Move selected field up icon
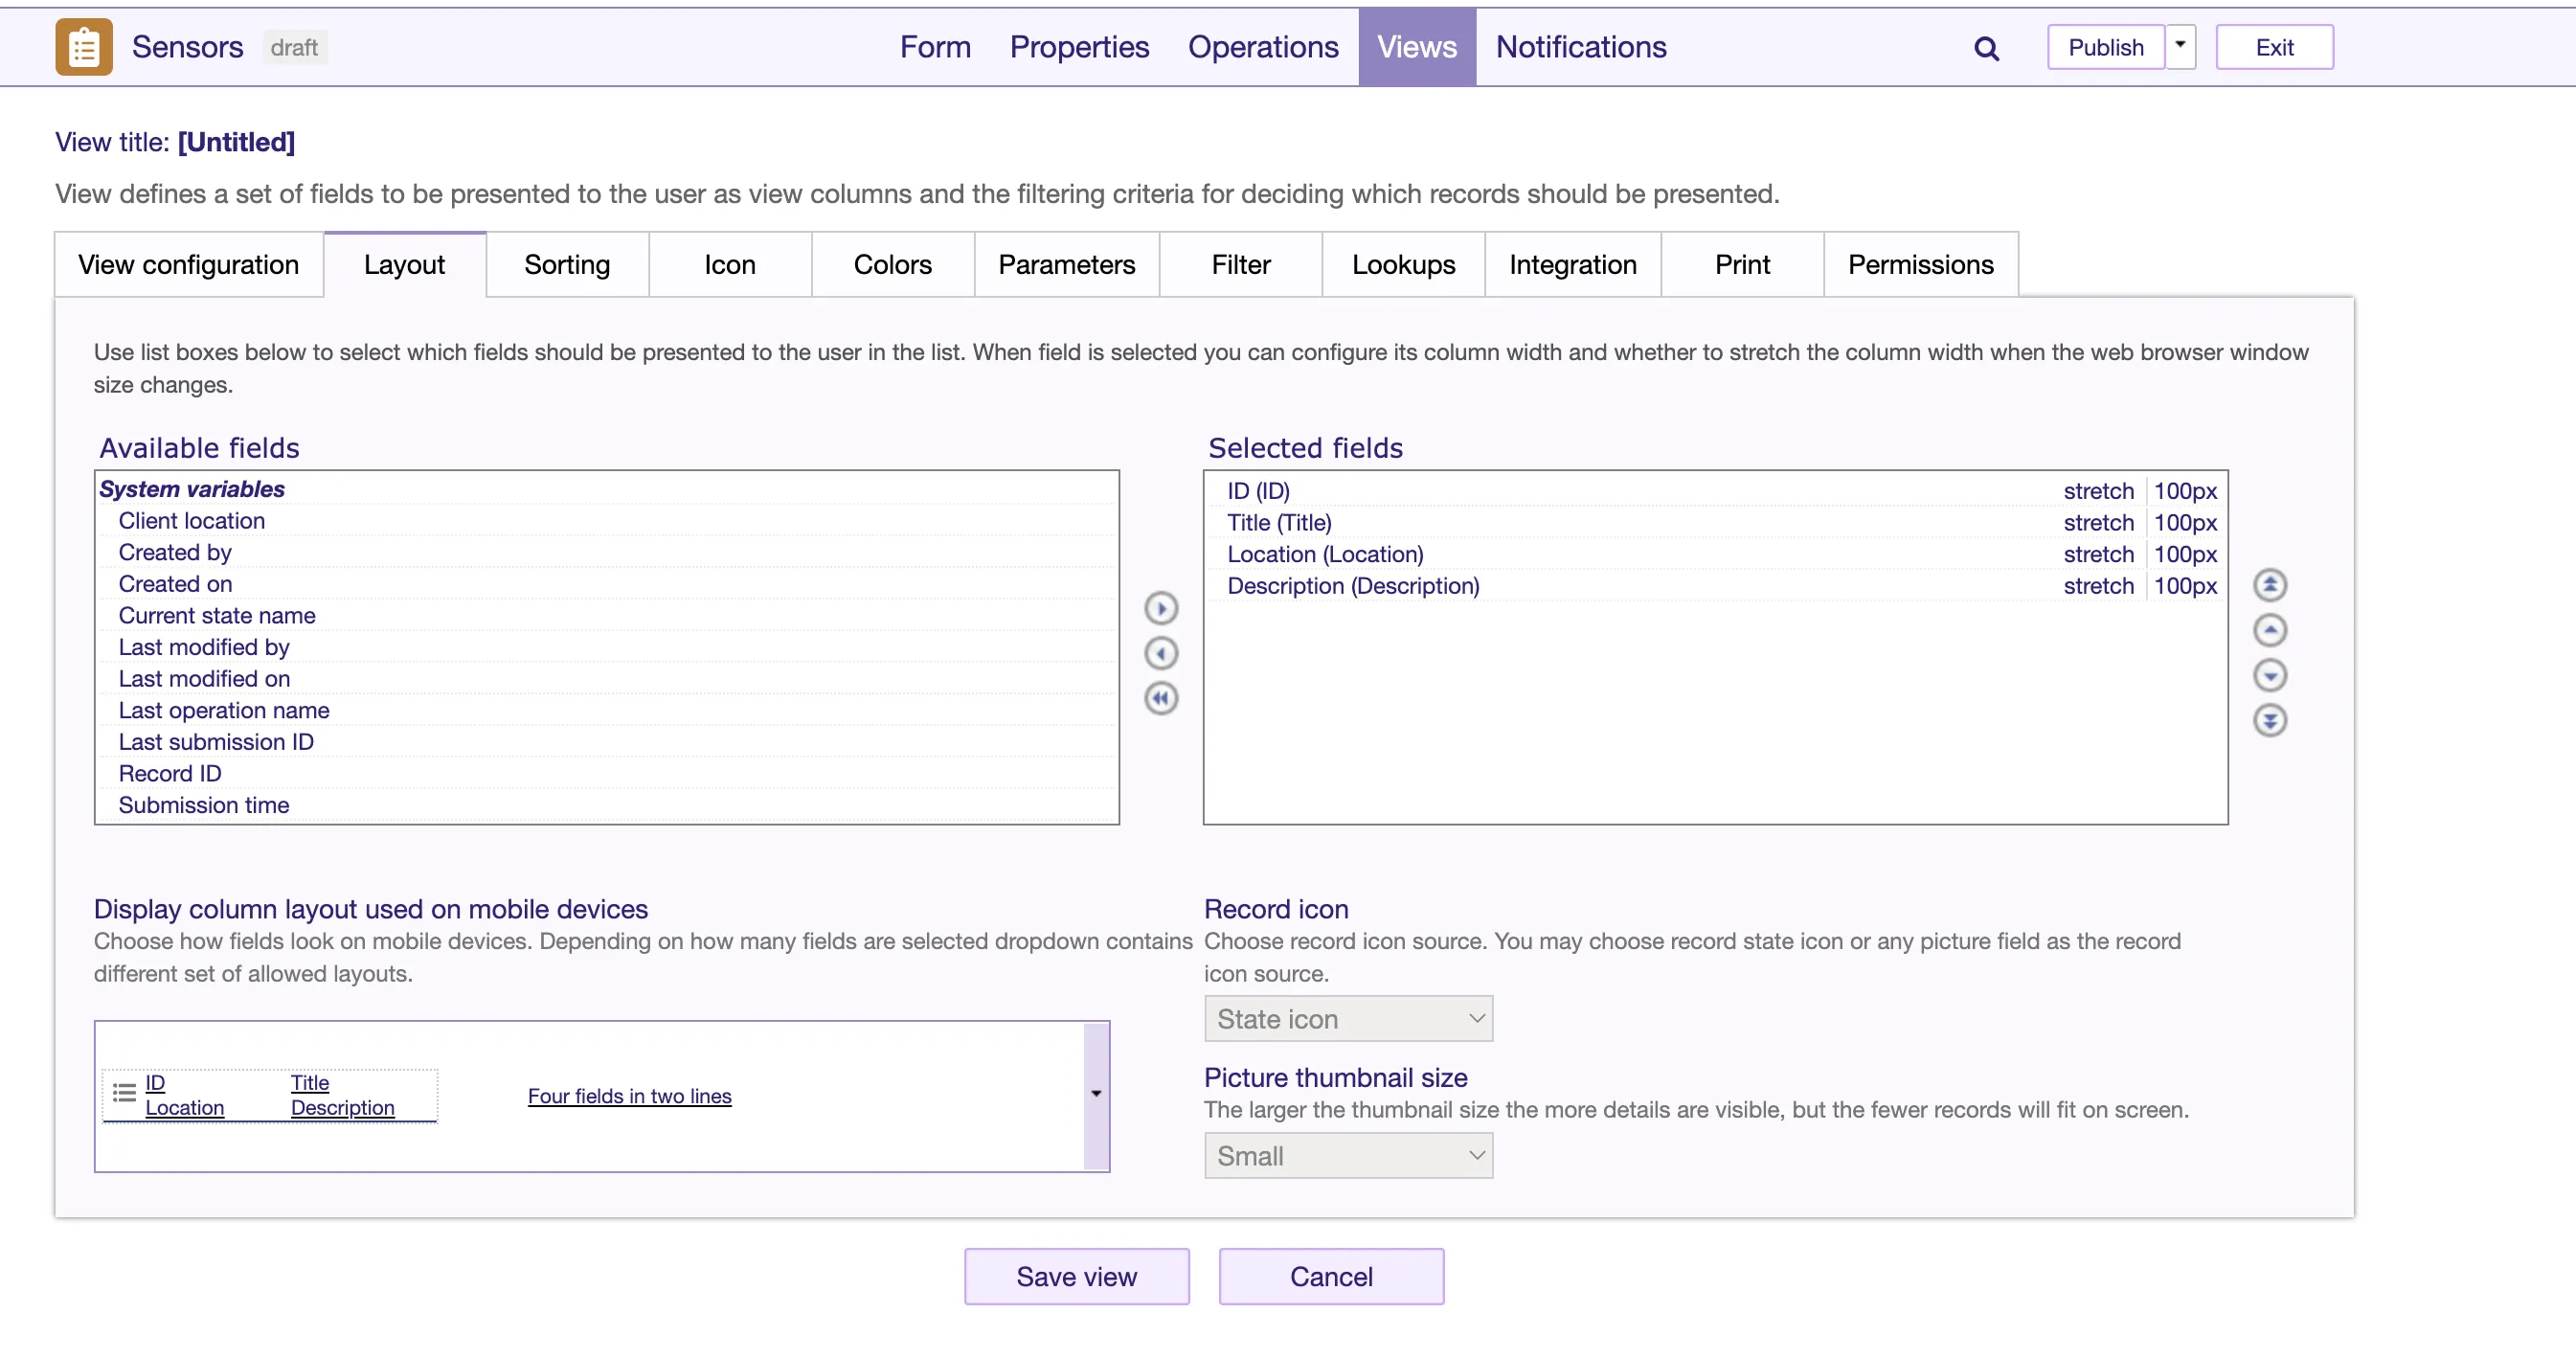This screenshot has width=2576, height=1358. (x=2269, y=630)
